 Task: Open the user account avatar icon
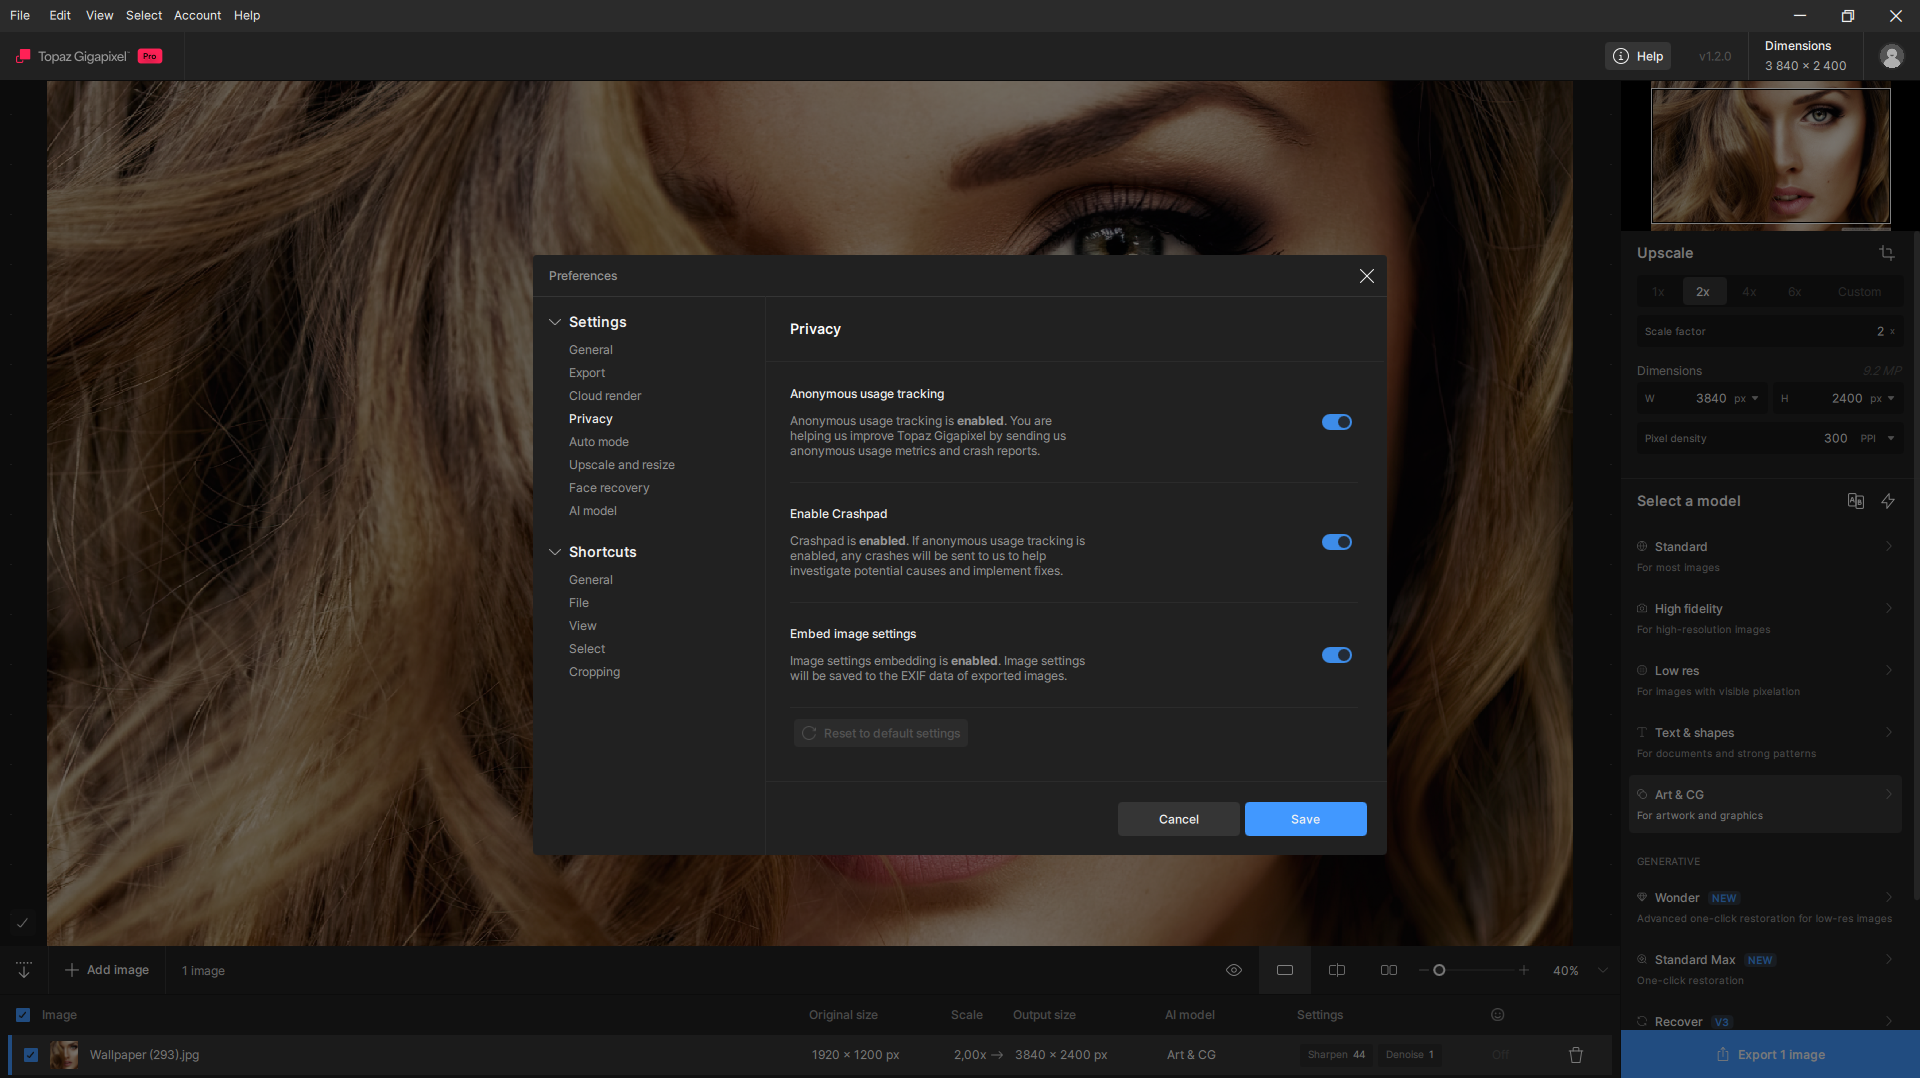click(x=1891, y=57)
